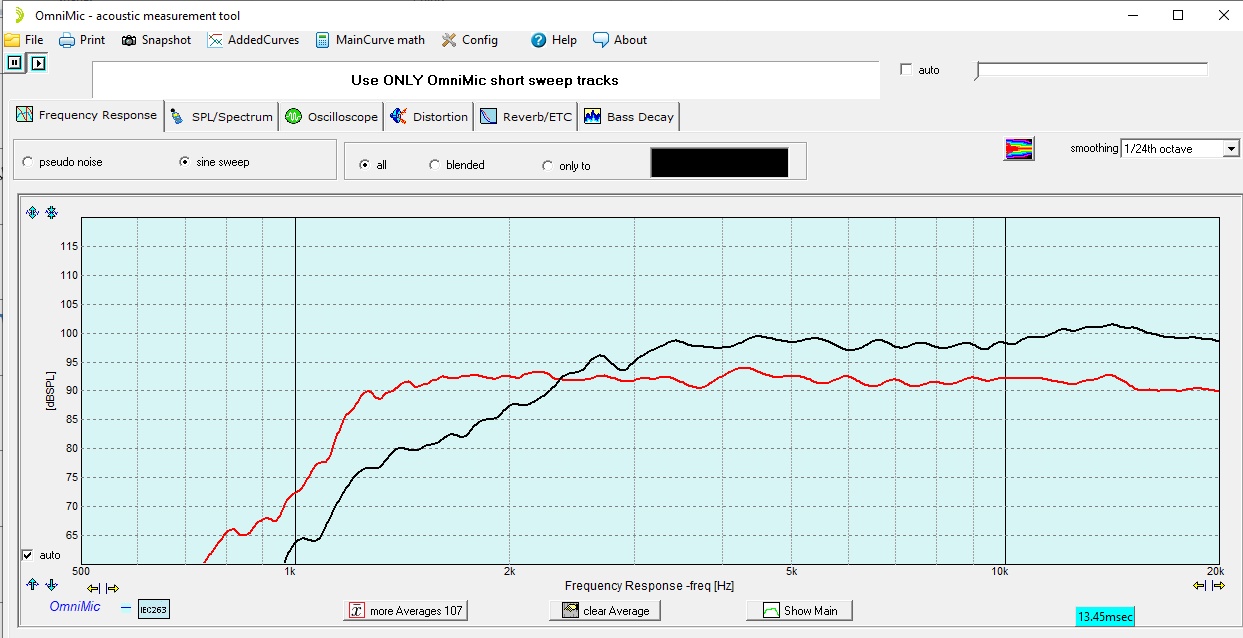Click the clear Average button

pyautogui.click(x=605, y=610)
